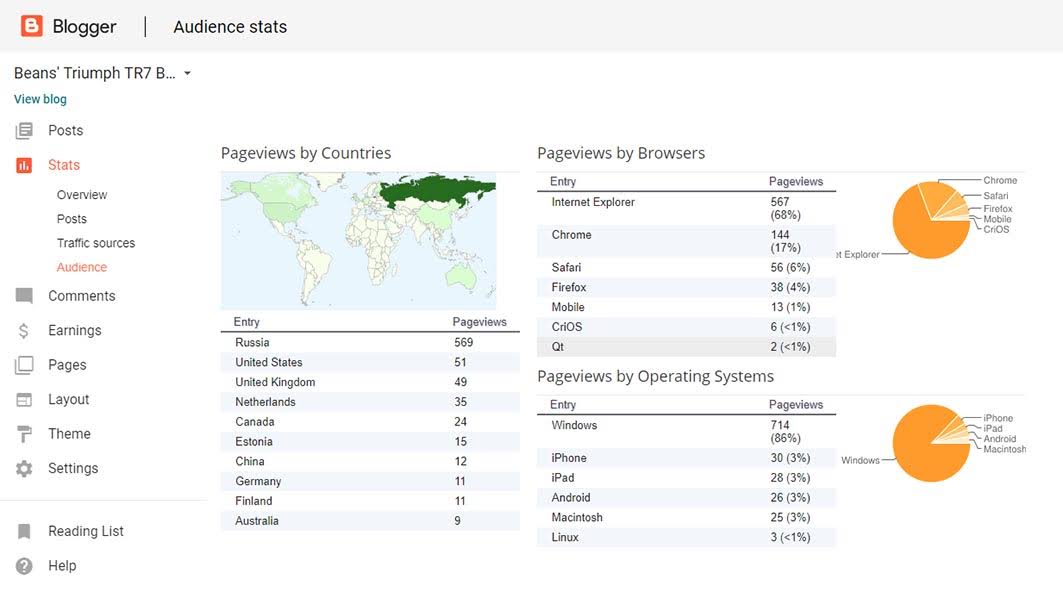Click the Russia row in countries table

point(370,342)
